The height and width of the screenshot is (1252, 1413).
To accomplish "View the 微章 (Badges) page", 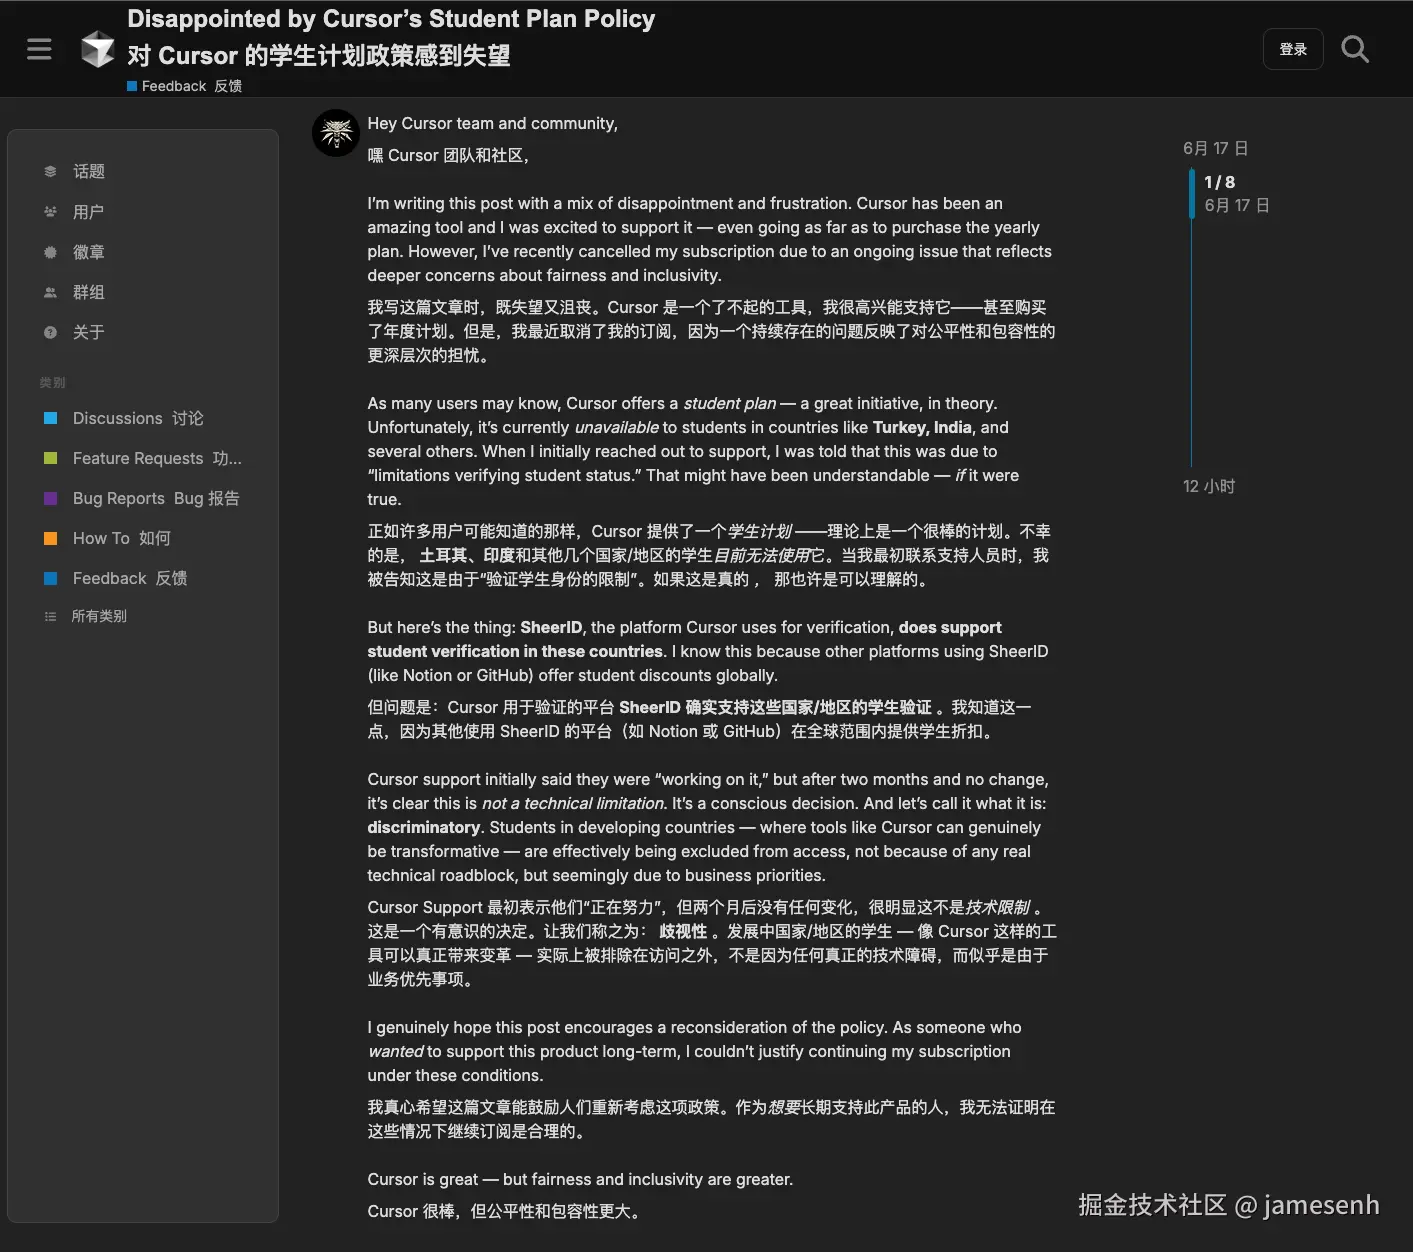I will point(88,252).
